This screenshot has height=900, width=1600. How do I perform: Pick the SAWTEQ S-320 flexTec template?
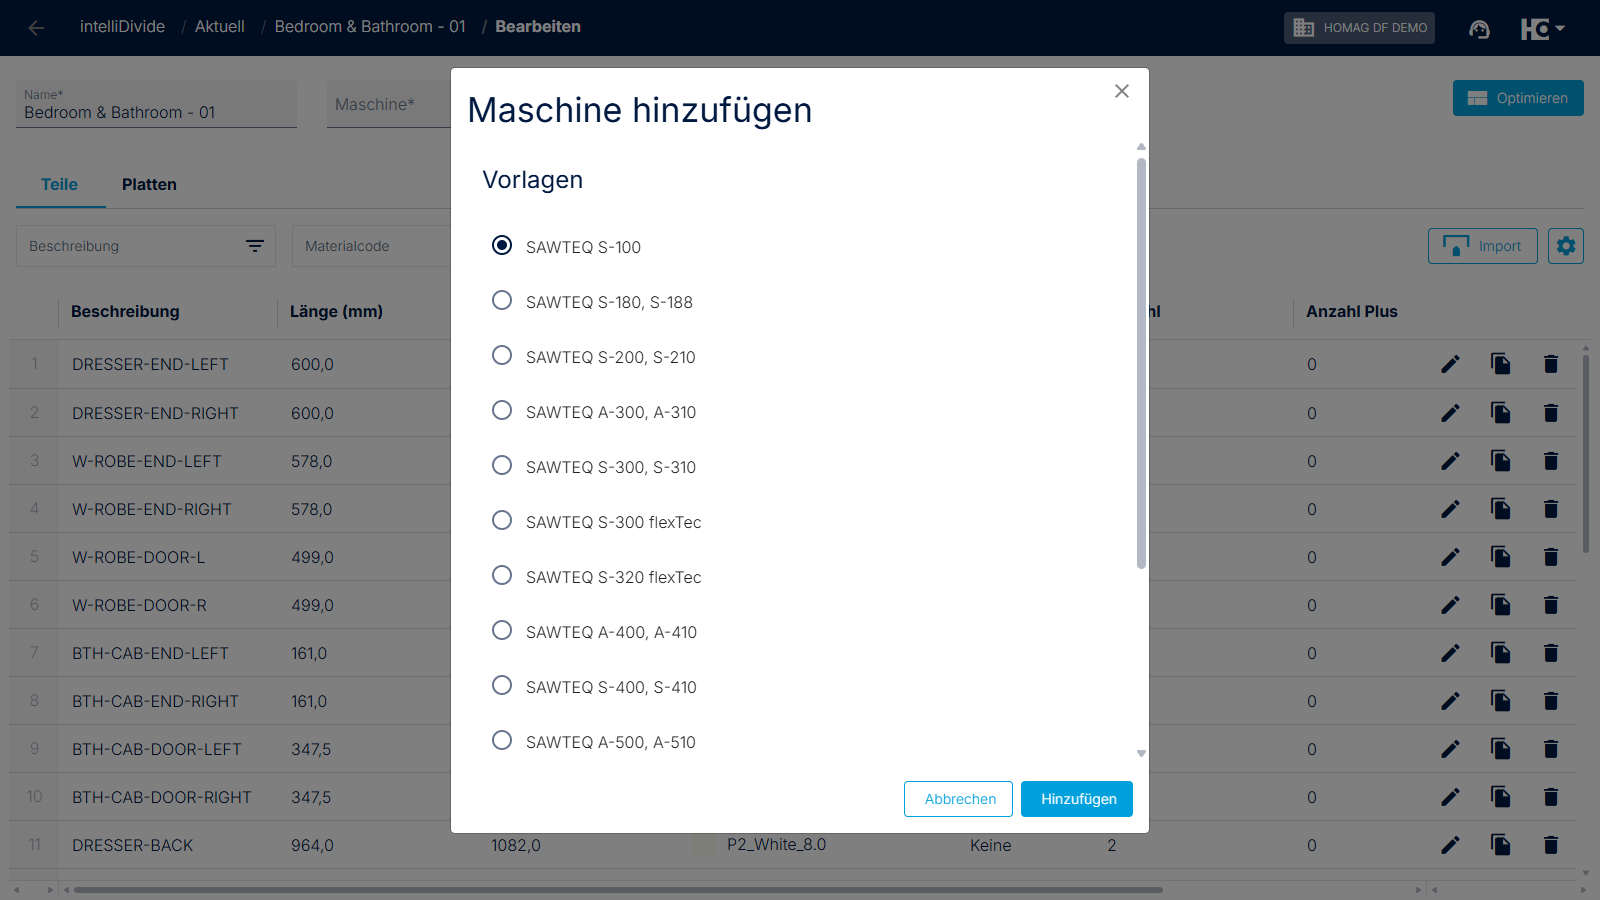pos(502,576)
